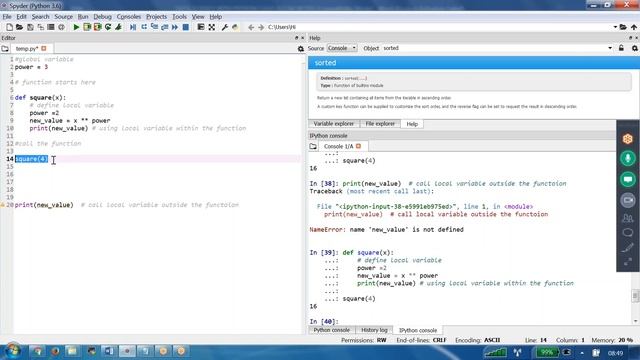Show participants in meeting sidebar
Screen dimensions: 640x360
point(628,218)
